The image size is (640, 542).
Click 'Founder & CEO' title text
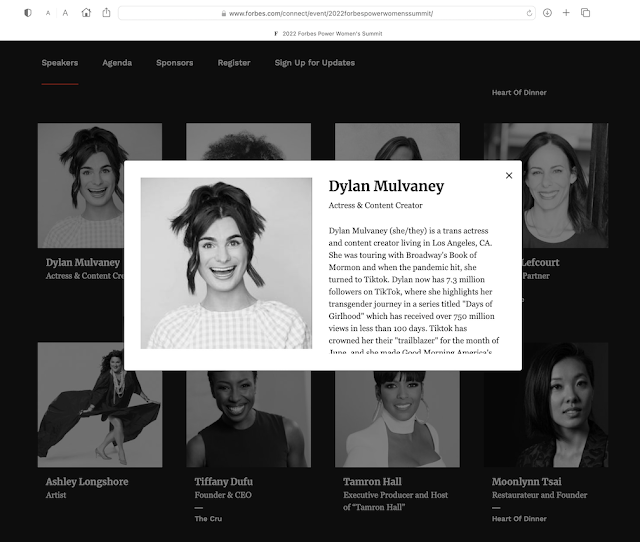(223, 495)
